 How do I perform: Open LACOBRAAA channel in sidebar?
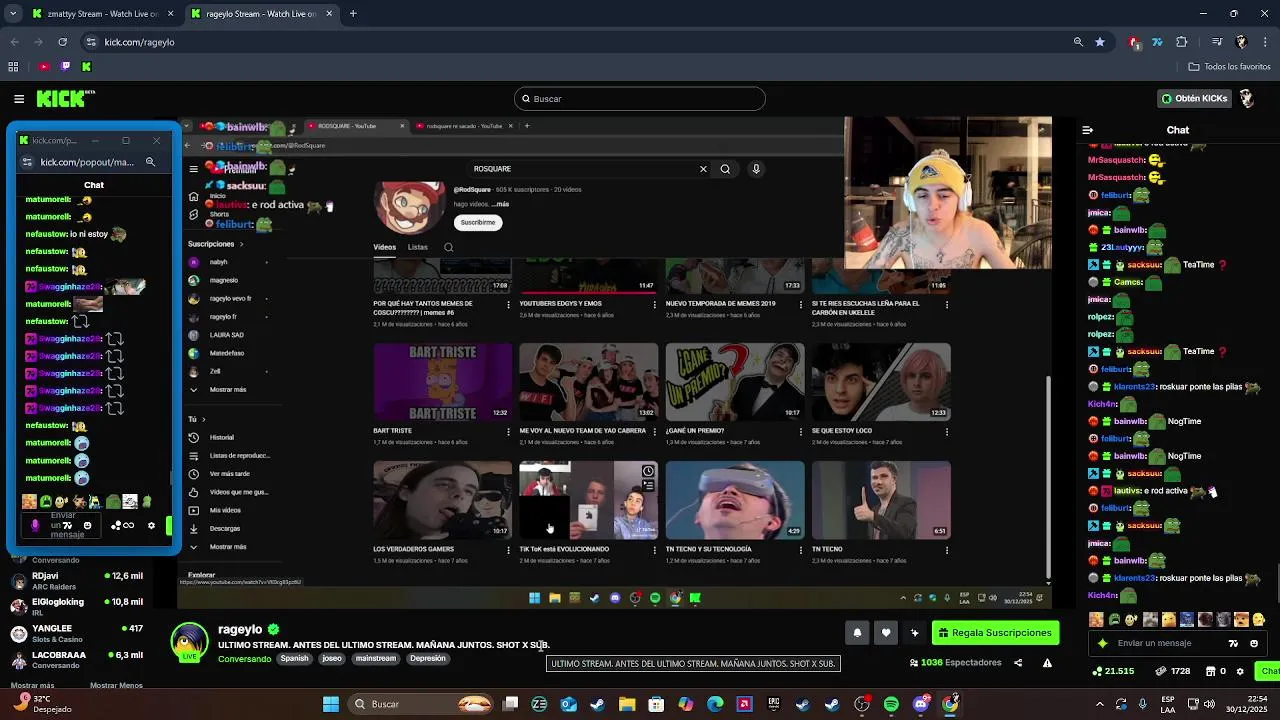(76, 659)
